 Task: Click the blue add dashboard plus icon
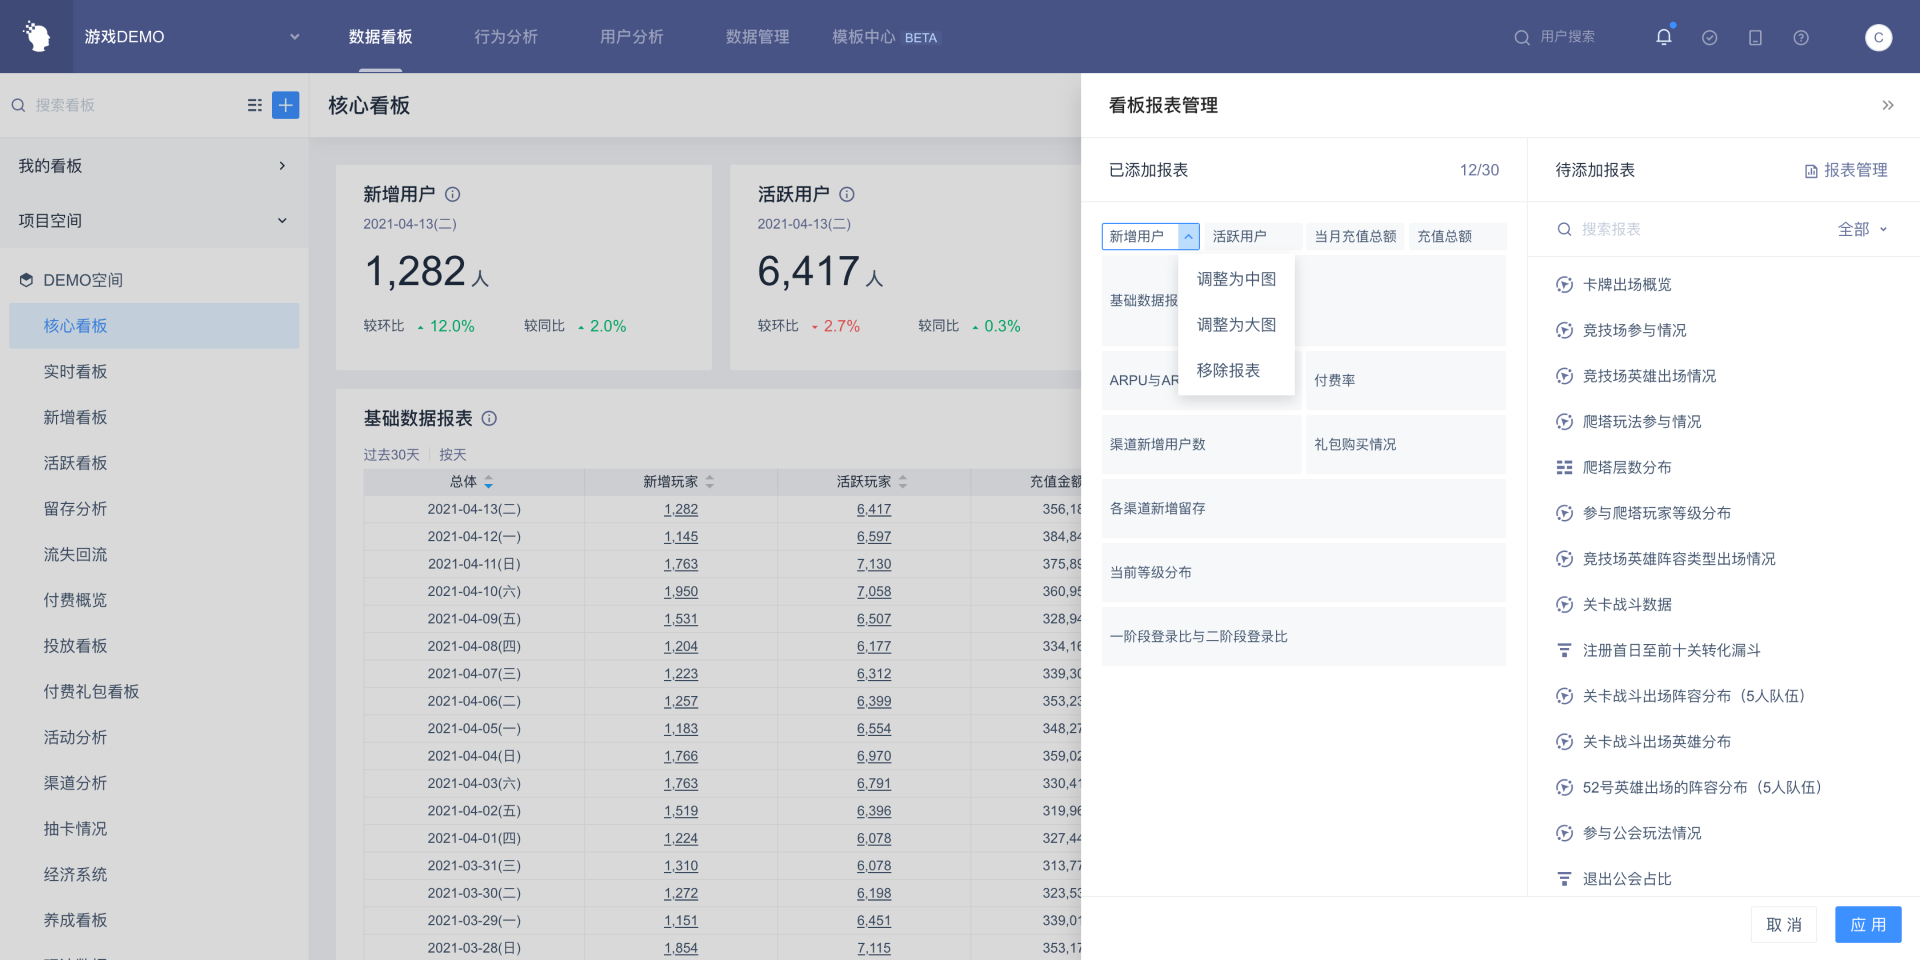coord(285,105)
